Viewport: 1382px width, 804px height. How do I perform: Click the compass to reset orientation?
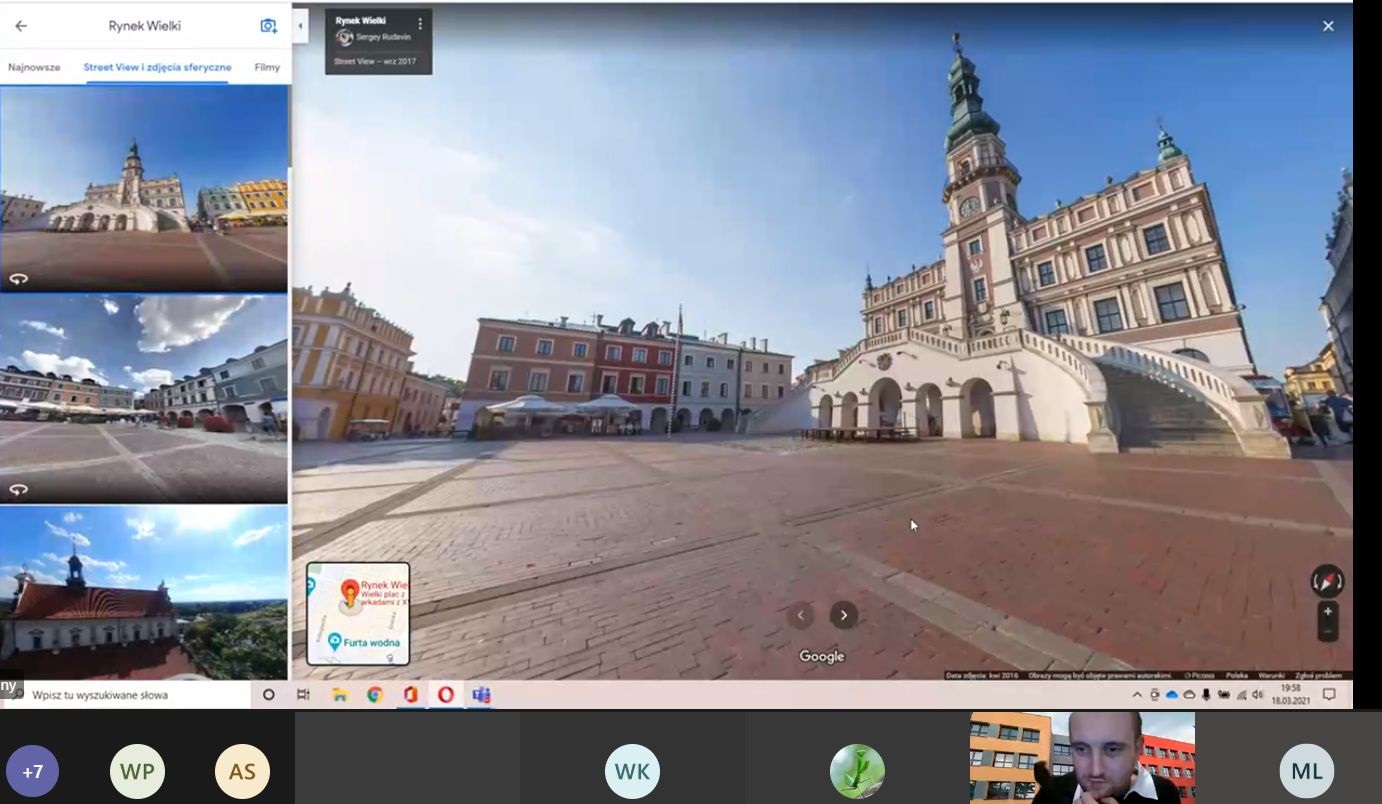(x=1327, y=581)
